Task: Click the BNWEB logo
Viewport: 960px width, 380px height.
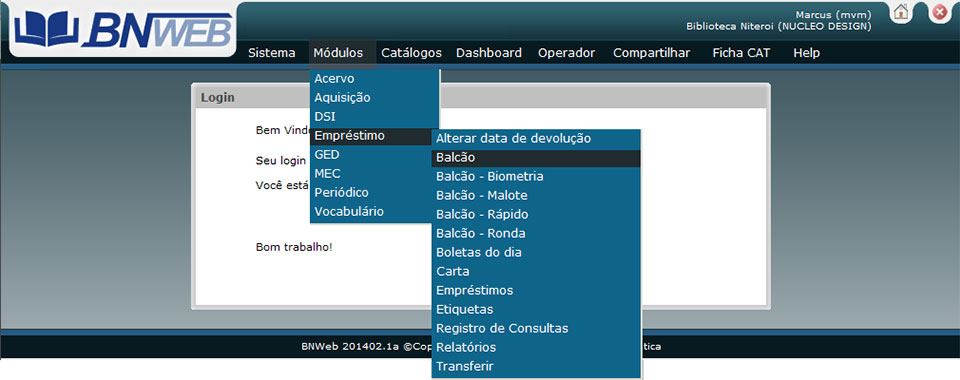Action: click(x=123, y=29)
